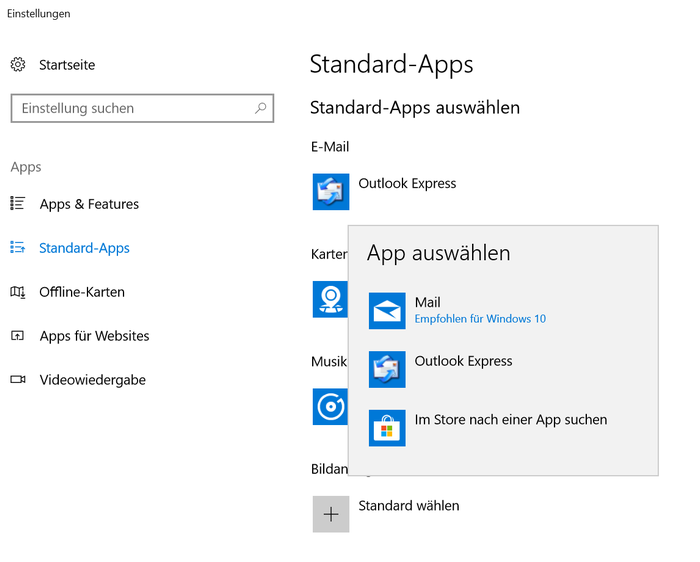Click the App auswählen popup title
This screenshot has height=562, width=700.
click(438, 253)
